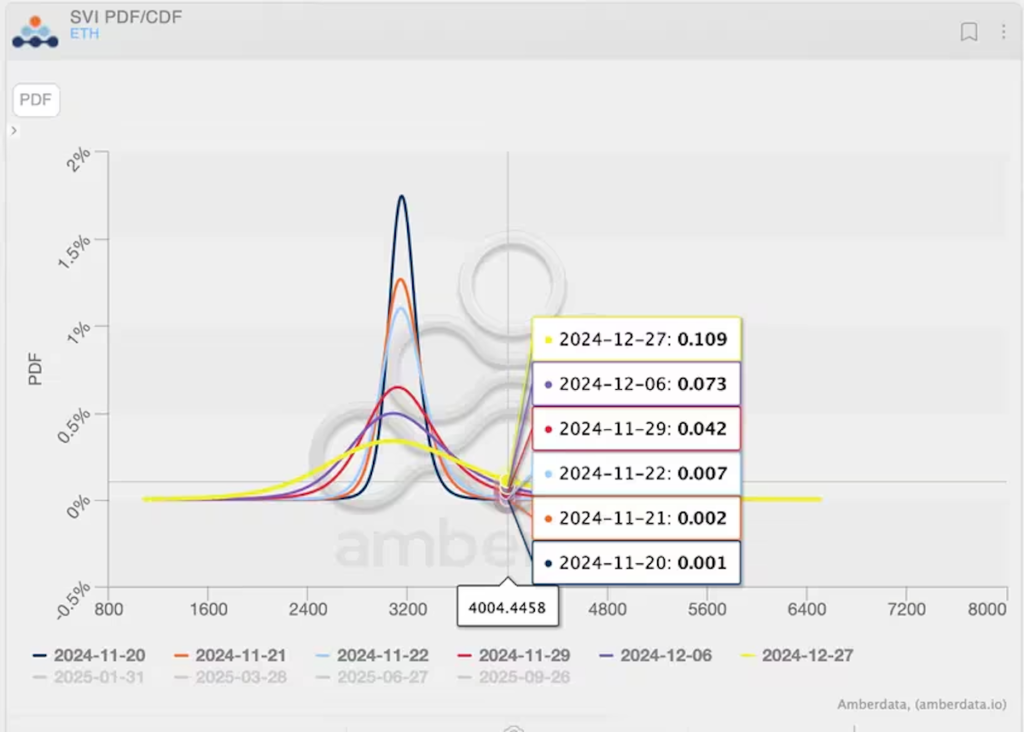Screen dimensions: 1024x732
Task: Click the SVI PDF/CDF chart title
Action: point(126,16)
